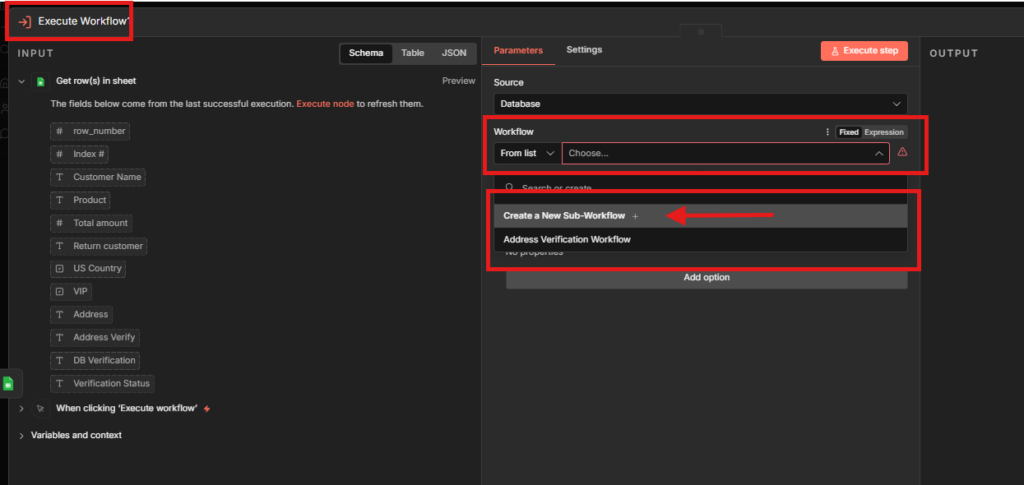Image resolution: width=1024 pixels, height=485 pixels.
Task: Open the Settings tab
Action: (x=584, y=50)
